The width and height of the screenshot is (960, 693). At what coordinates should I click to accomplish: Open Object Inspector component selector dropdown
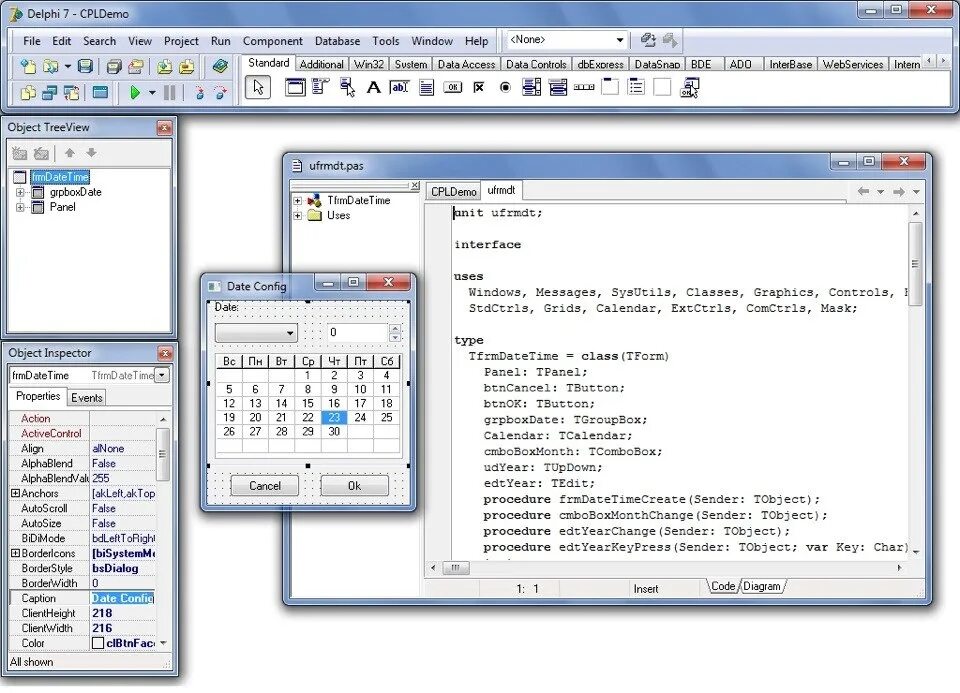162,375
